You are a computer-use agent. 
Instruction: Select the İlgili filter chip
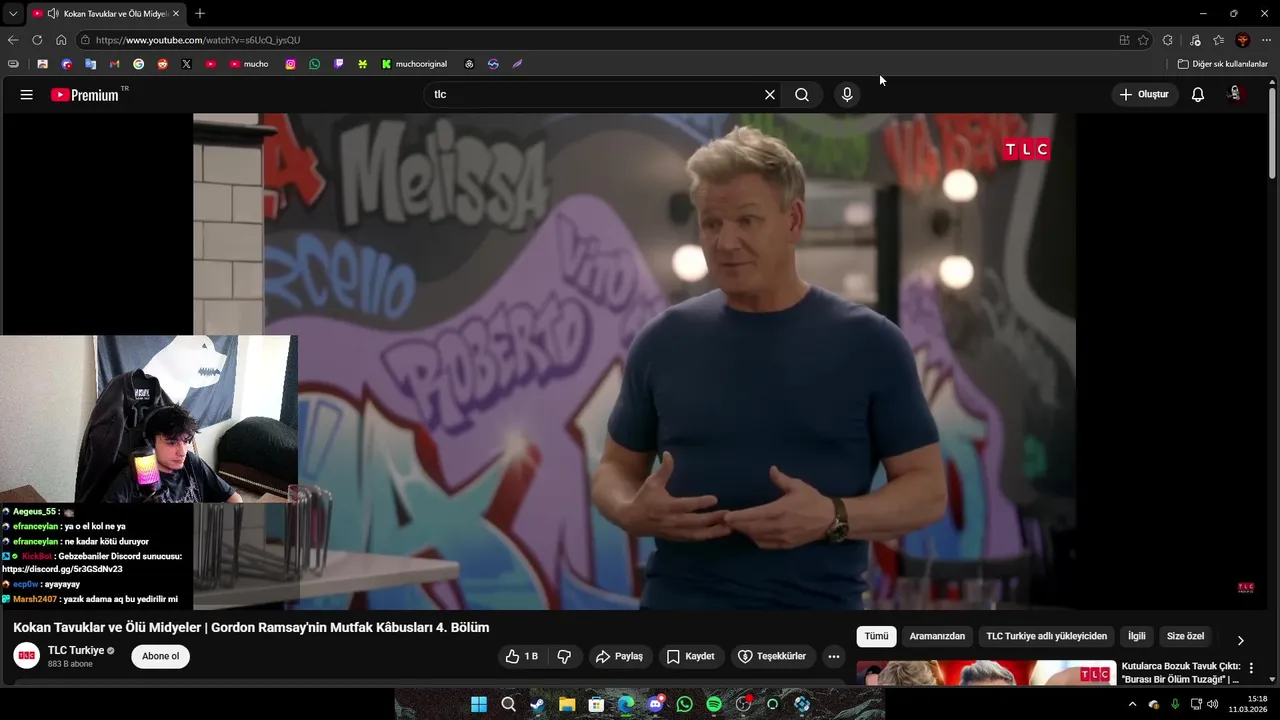[1137, 637]
